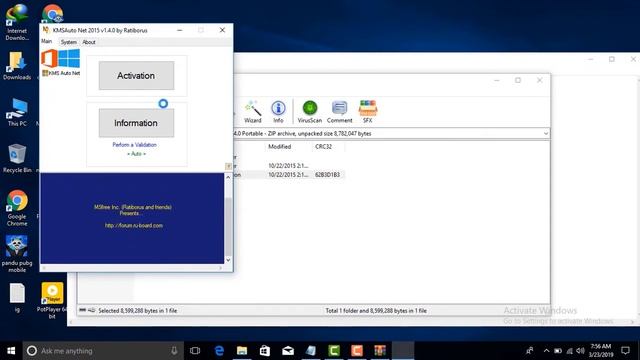Screen dimensions: 640x360
Task: Open the Store from the taskbar
Action: pos(265,351)
